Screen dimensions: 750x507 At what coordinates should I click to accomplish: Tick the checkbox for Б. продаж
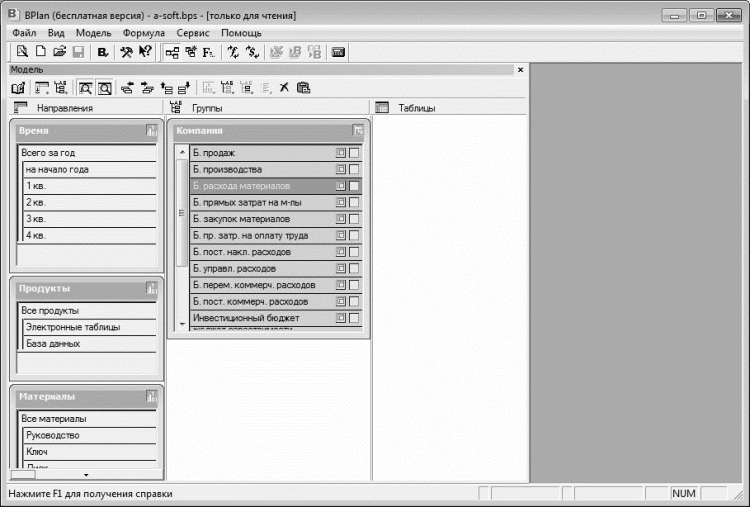click(x=354, y=153)
